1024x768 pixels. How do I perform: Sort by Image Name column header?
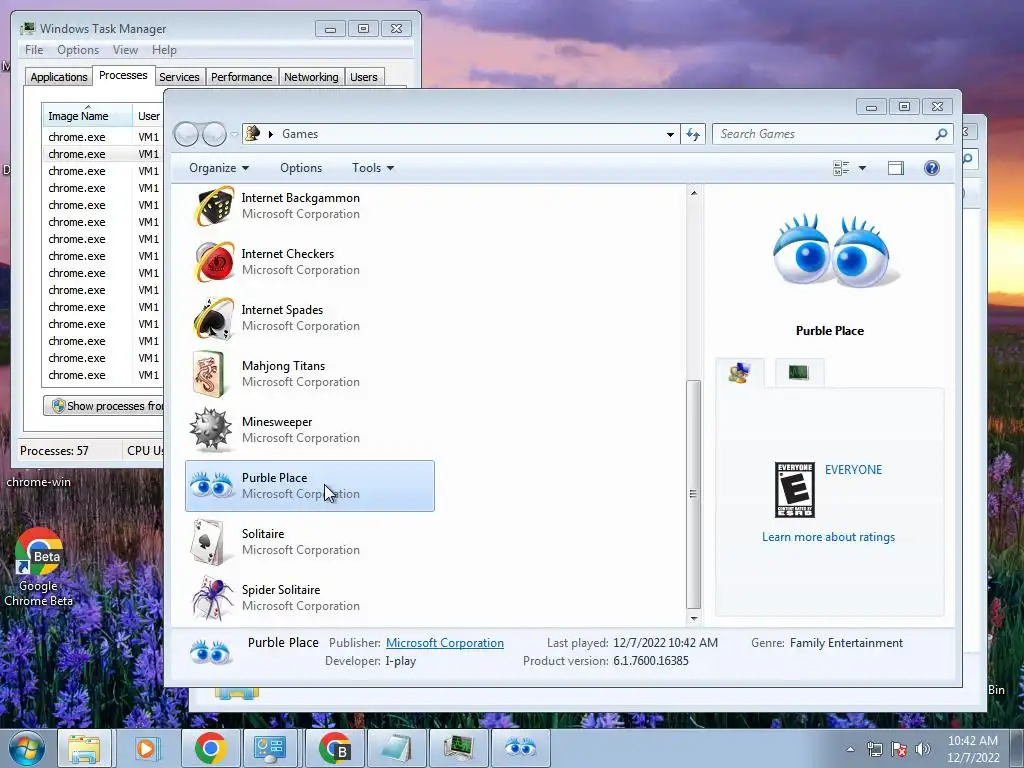87,116
